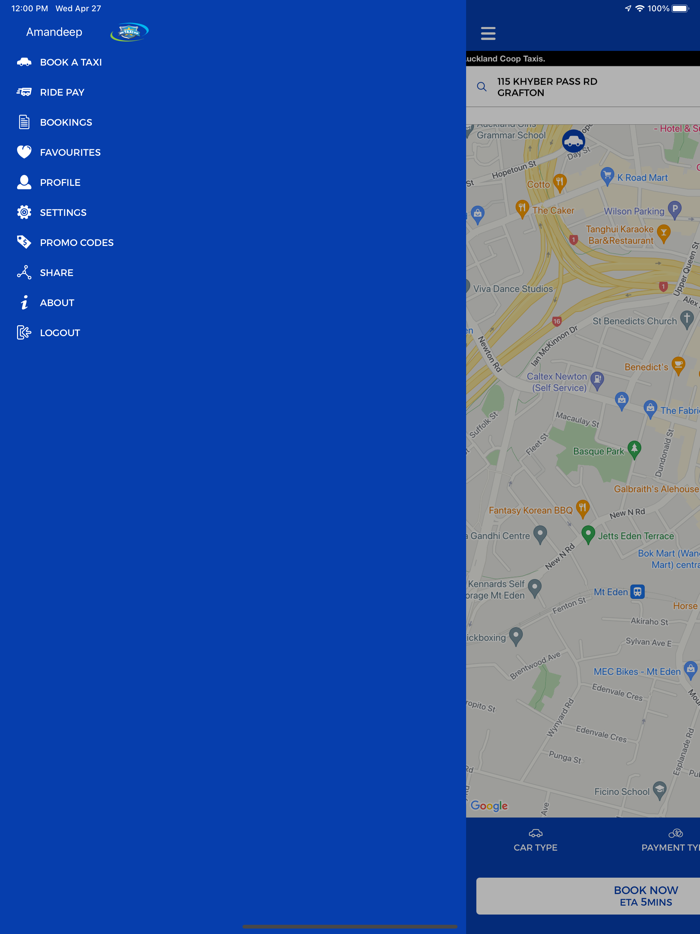Tap the green Jetts Eden Terrace pin
700x934 pixels.
(588, 535)
